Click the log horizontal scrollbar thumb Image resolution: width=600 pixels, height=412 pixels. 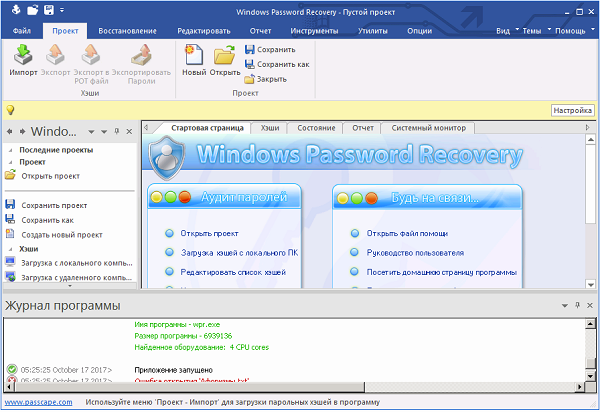189,387
